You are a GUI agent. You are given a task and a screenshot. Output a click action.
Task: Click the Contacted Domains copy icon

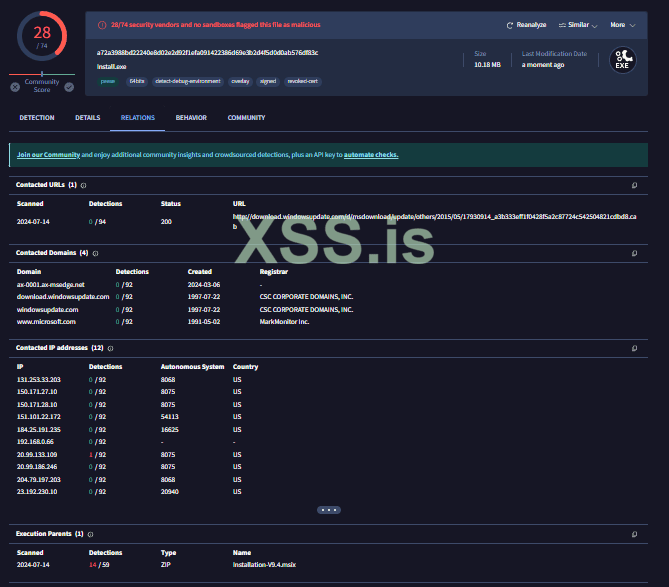point(634,253)
